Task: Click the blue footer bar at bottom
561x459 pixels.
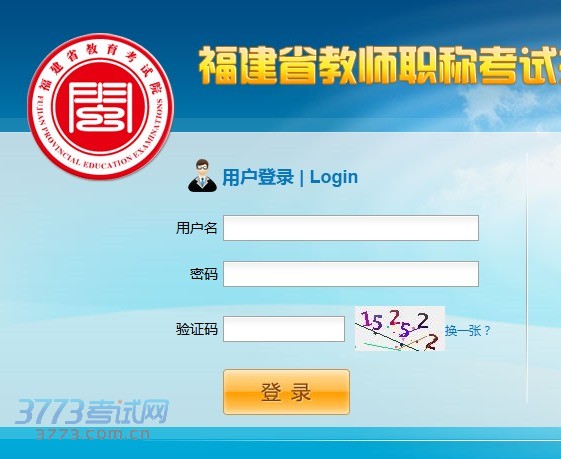Action: coord(280,443)
